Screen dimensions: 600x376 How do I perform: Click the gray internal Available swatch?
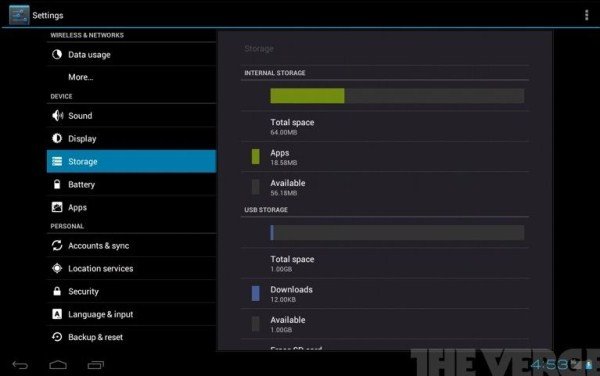256,187
